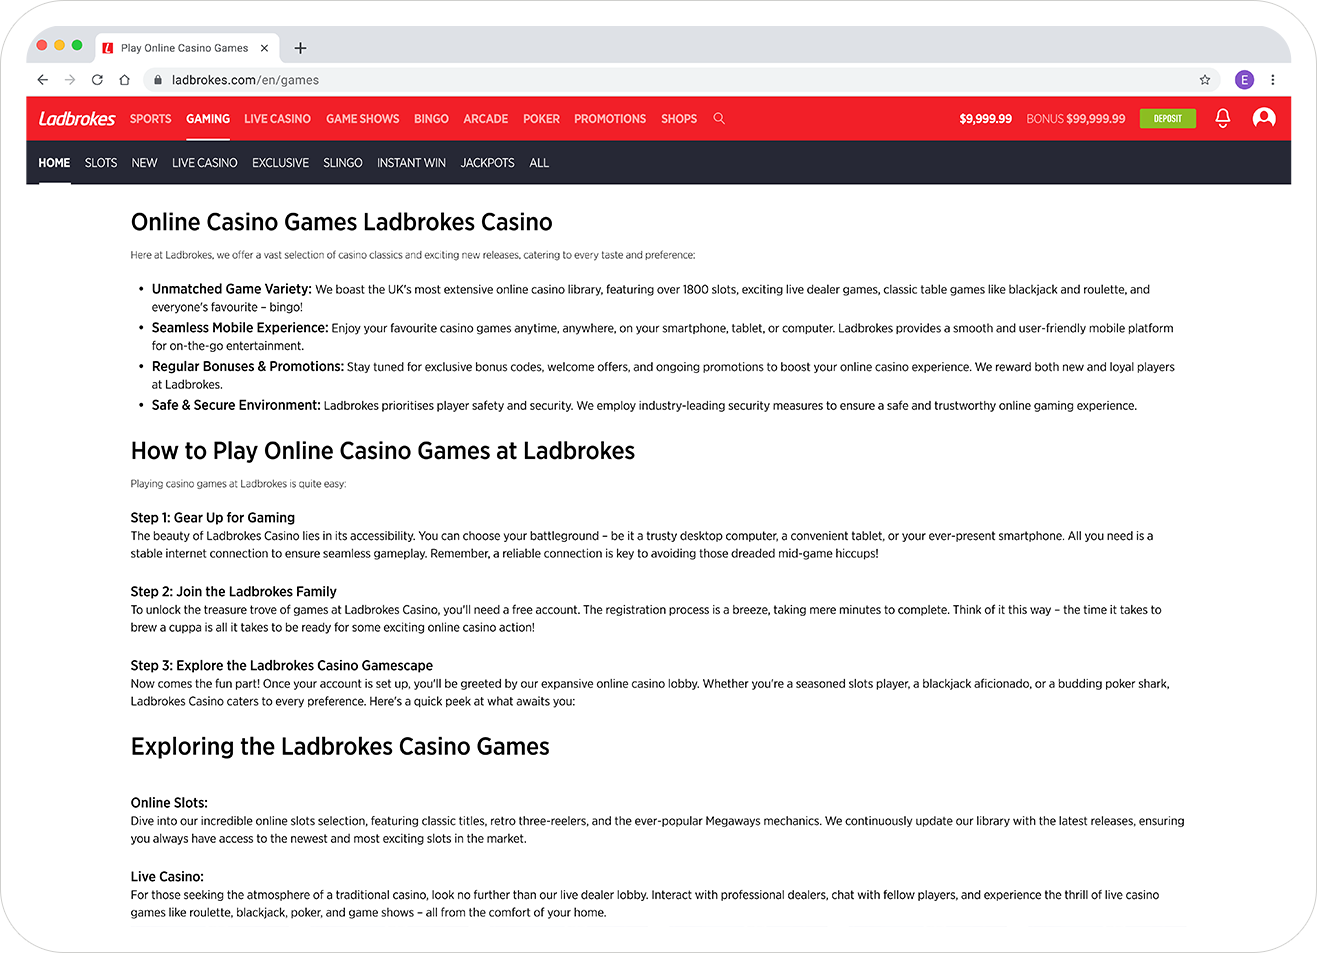Close the Play Online Casino Games tab
Image resolution: width=1317 pixels, height=953 pixels.
pyautogui.click(x=264, y=48)
